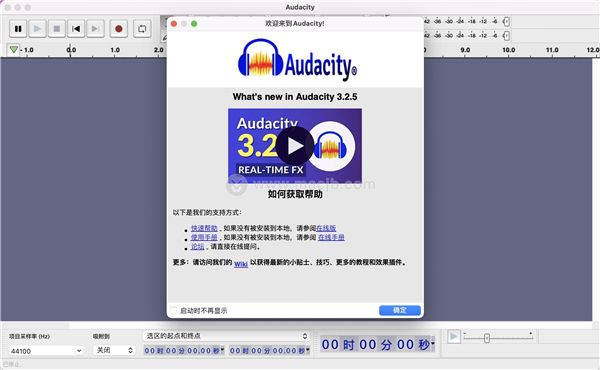Open the project sample rate 44100 dropdown
Viewport: 600px width, 370px height.
(46, 350)
